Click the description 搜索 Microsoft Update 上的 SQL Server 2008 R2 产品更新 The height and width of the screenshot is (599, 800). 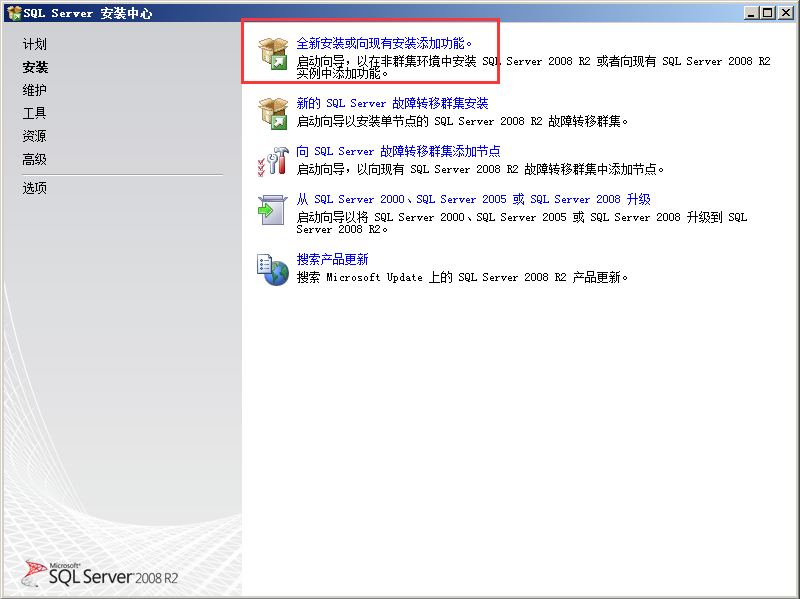462,278
